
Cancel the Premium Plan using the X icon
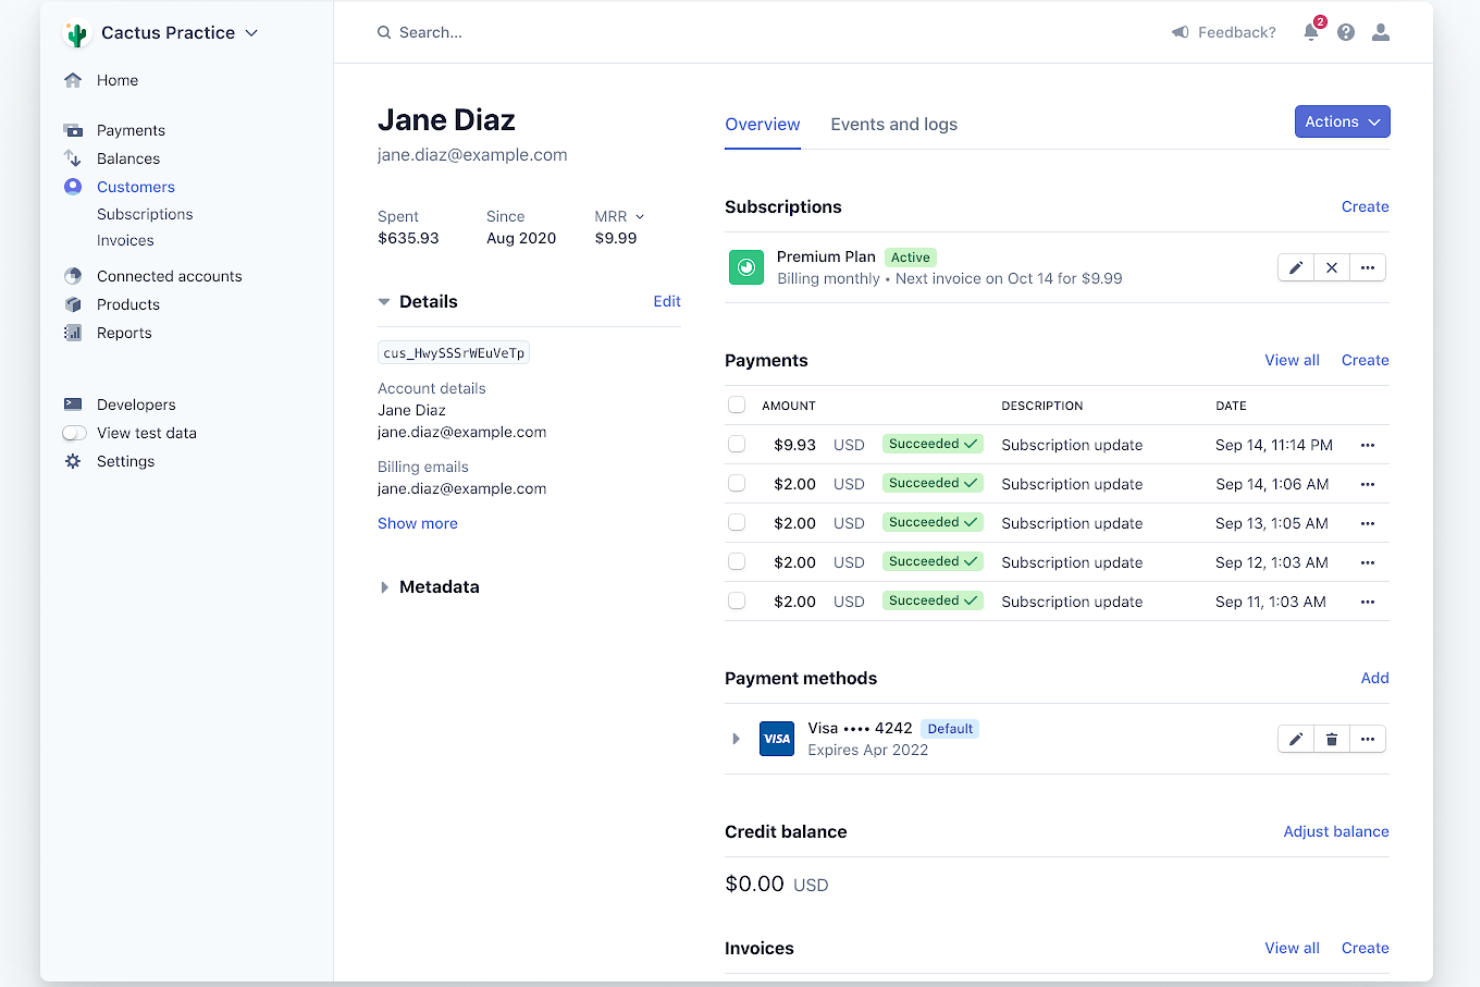(x=1331, y=267)
